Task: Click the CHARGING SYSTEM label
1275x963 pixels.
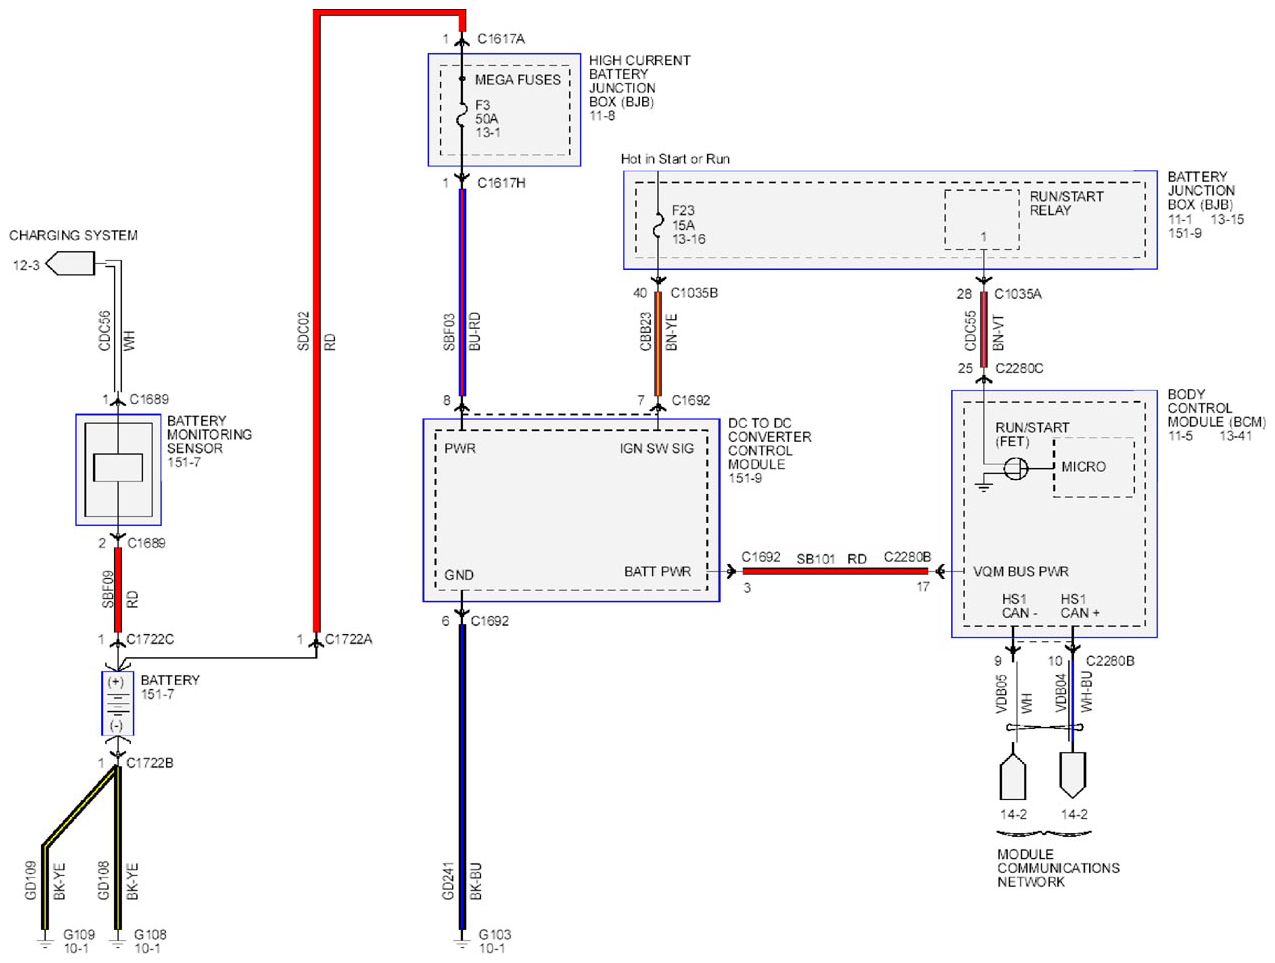Action: pos(73,235)
